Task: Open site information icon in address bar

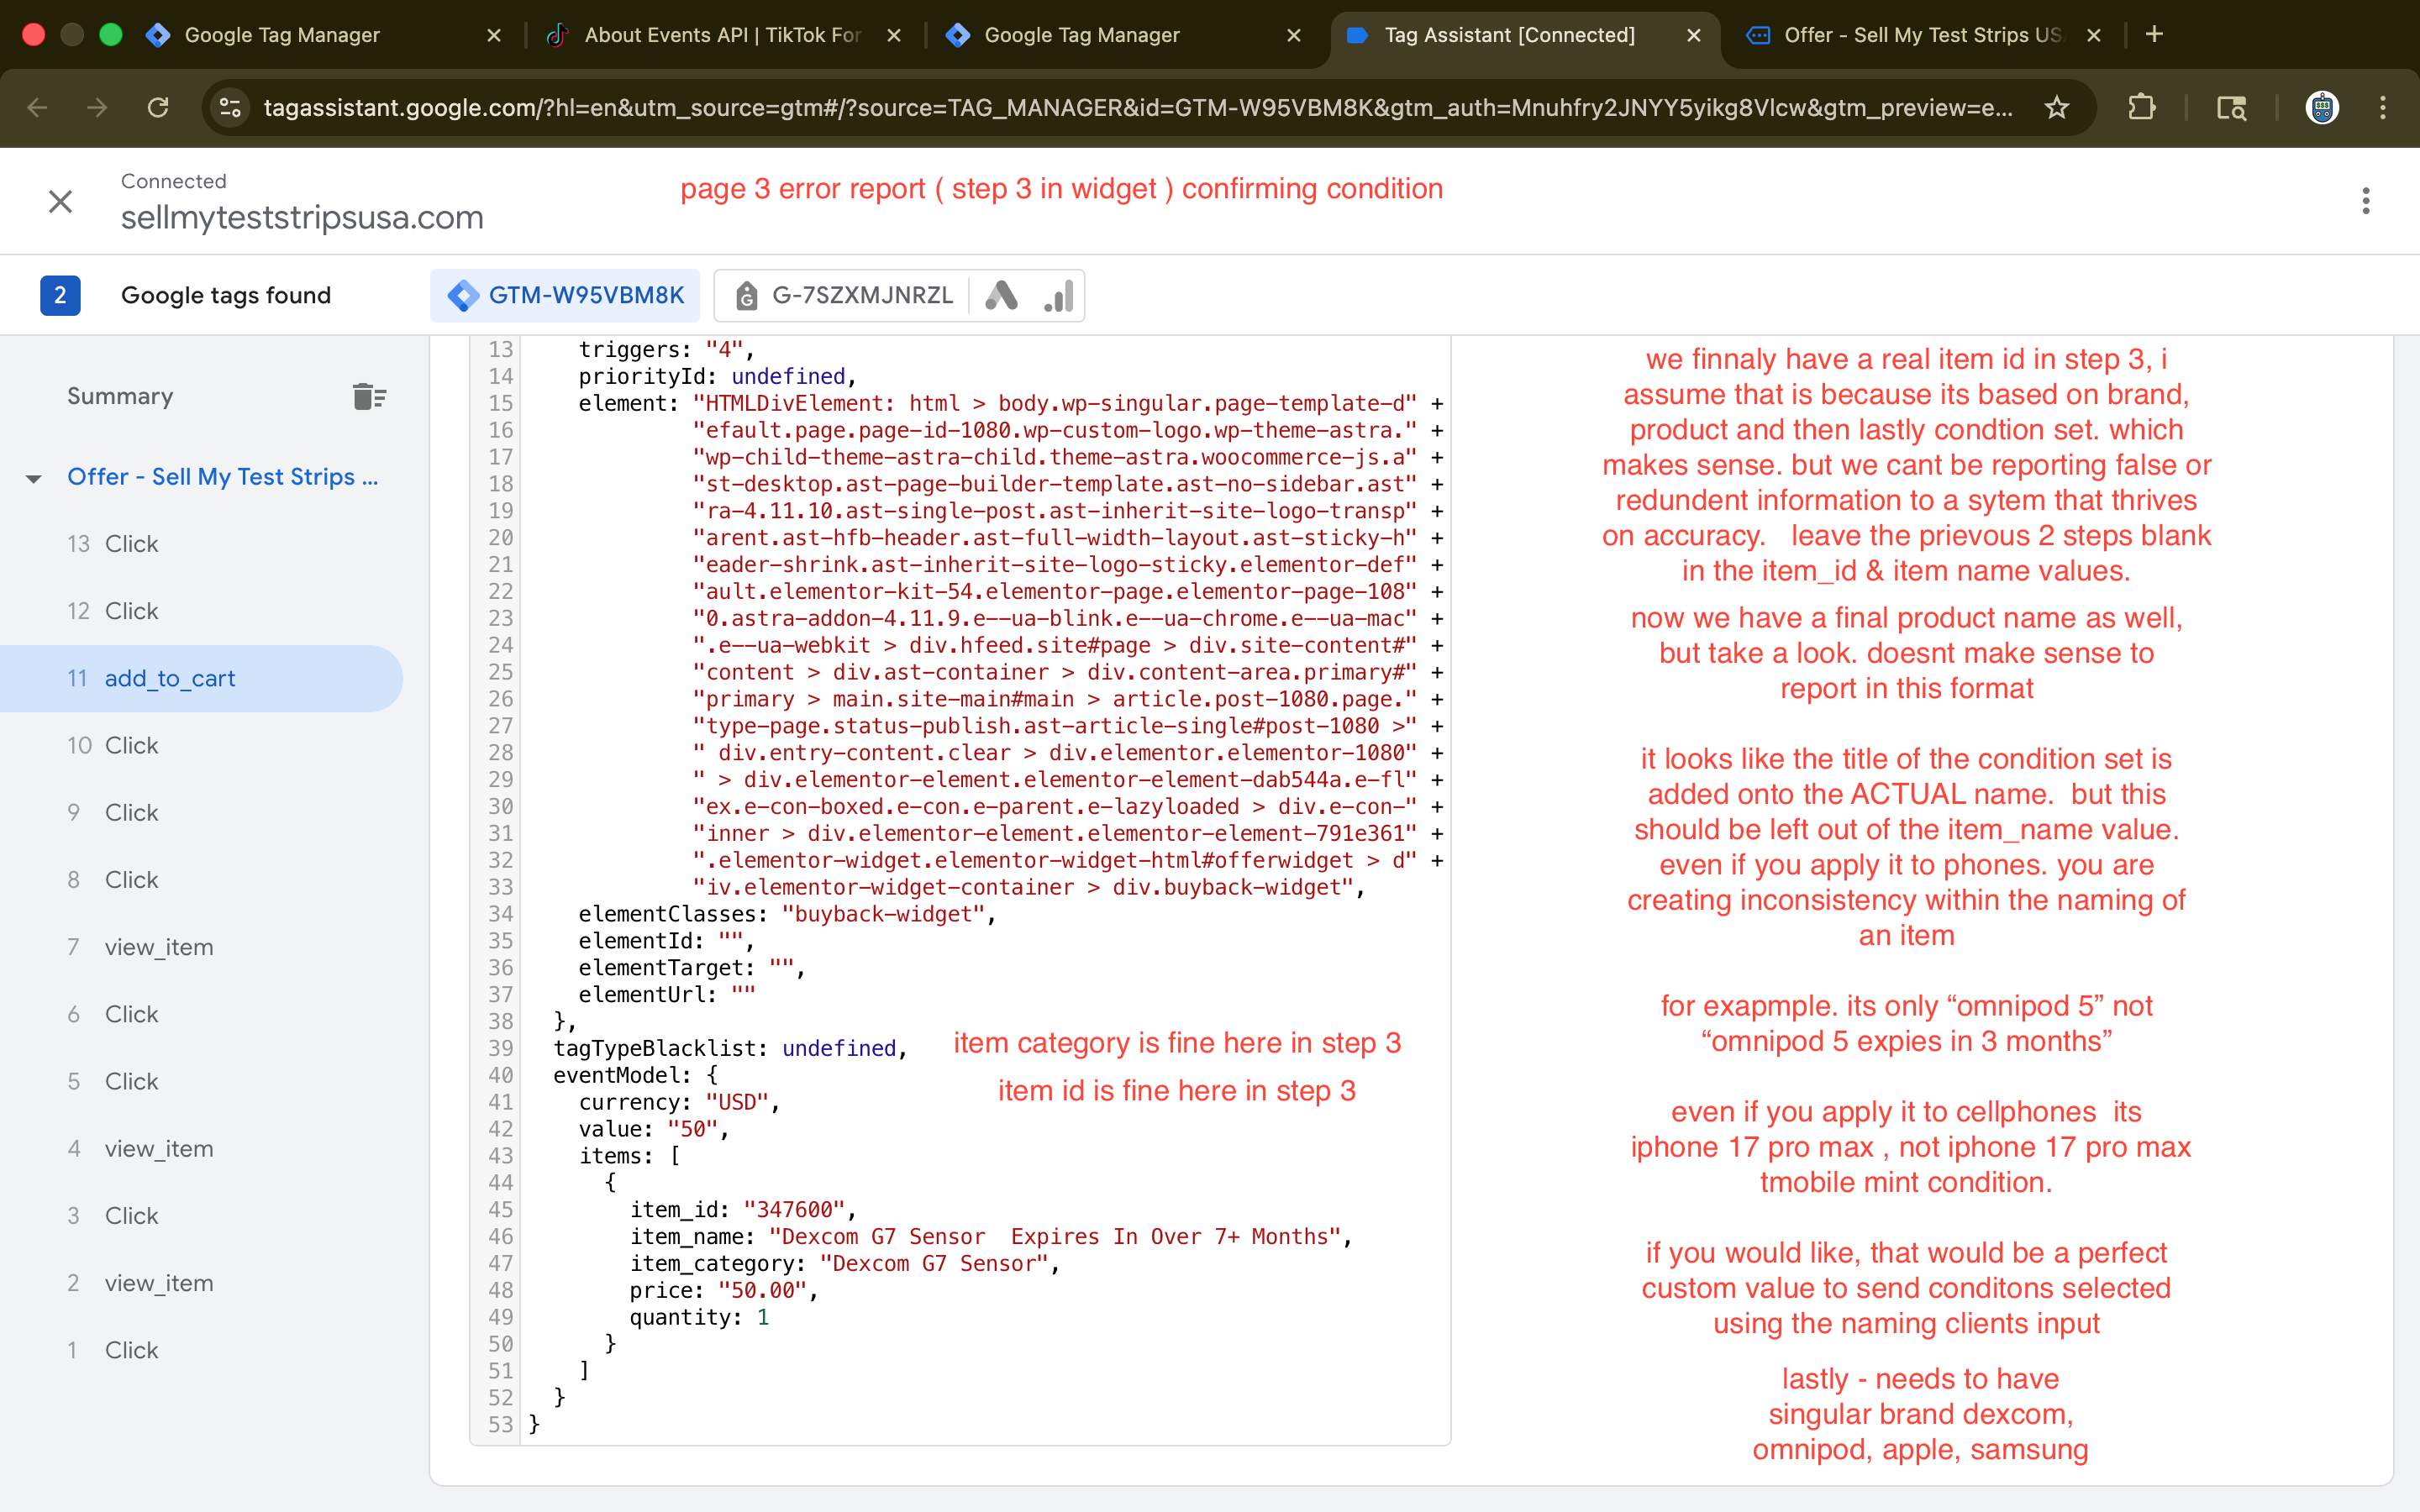Action: point(230,107)
